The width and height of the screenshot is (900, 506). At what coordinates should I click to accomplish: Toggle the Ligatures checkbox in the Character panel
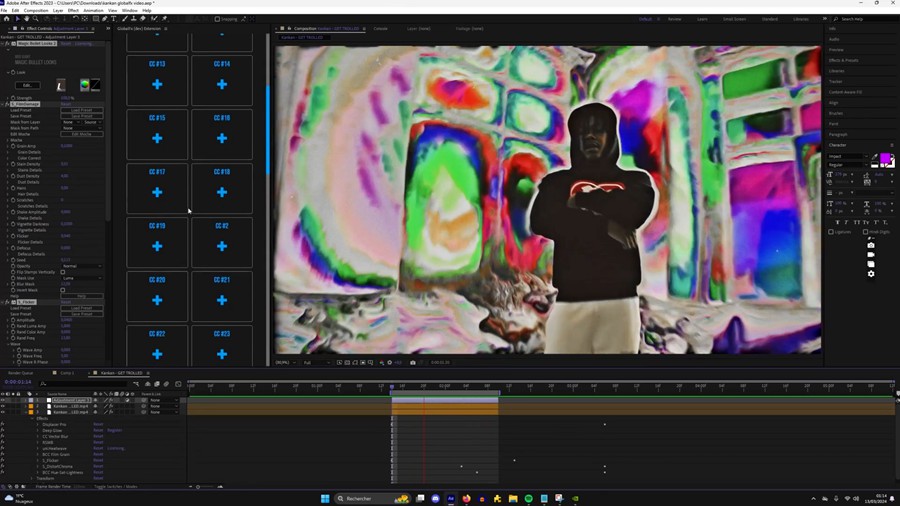coord(831,232)
